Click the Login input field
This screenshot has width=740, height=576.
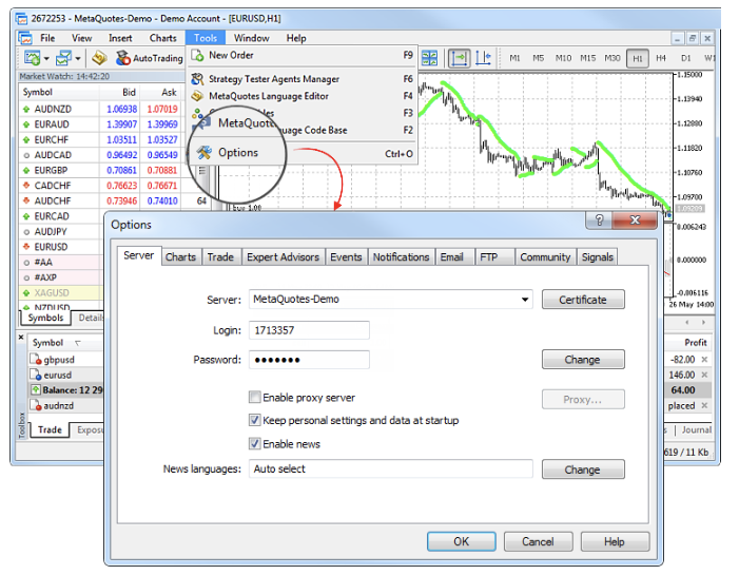point(309,330)
